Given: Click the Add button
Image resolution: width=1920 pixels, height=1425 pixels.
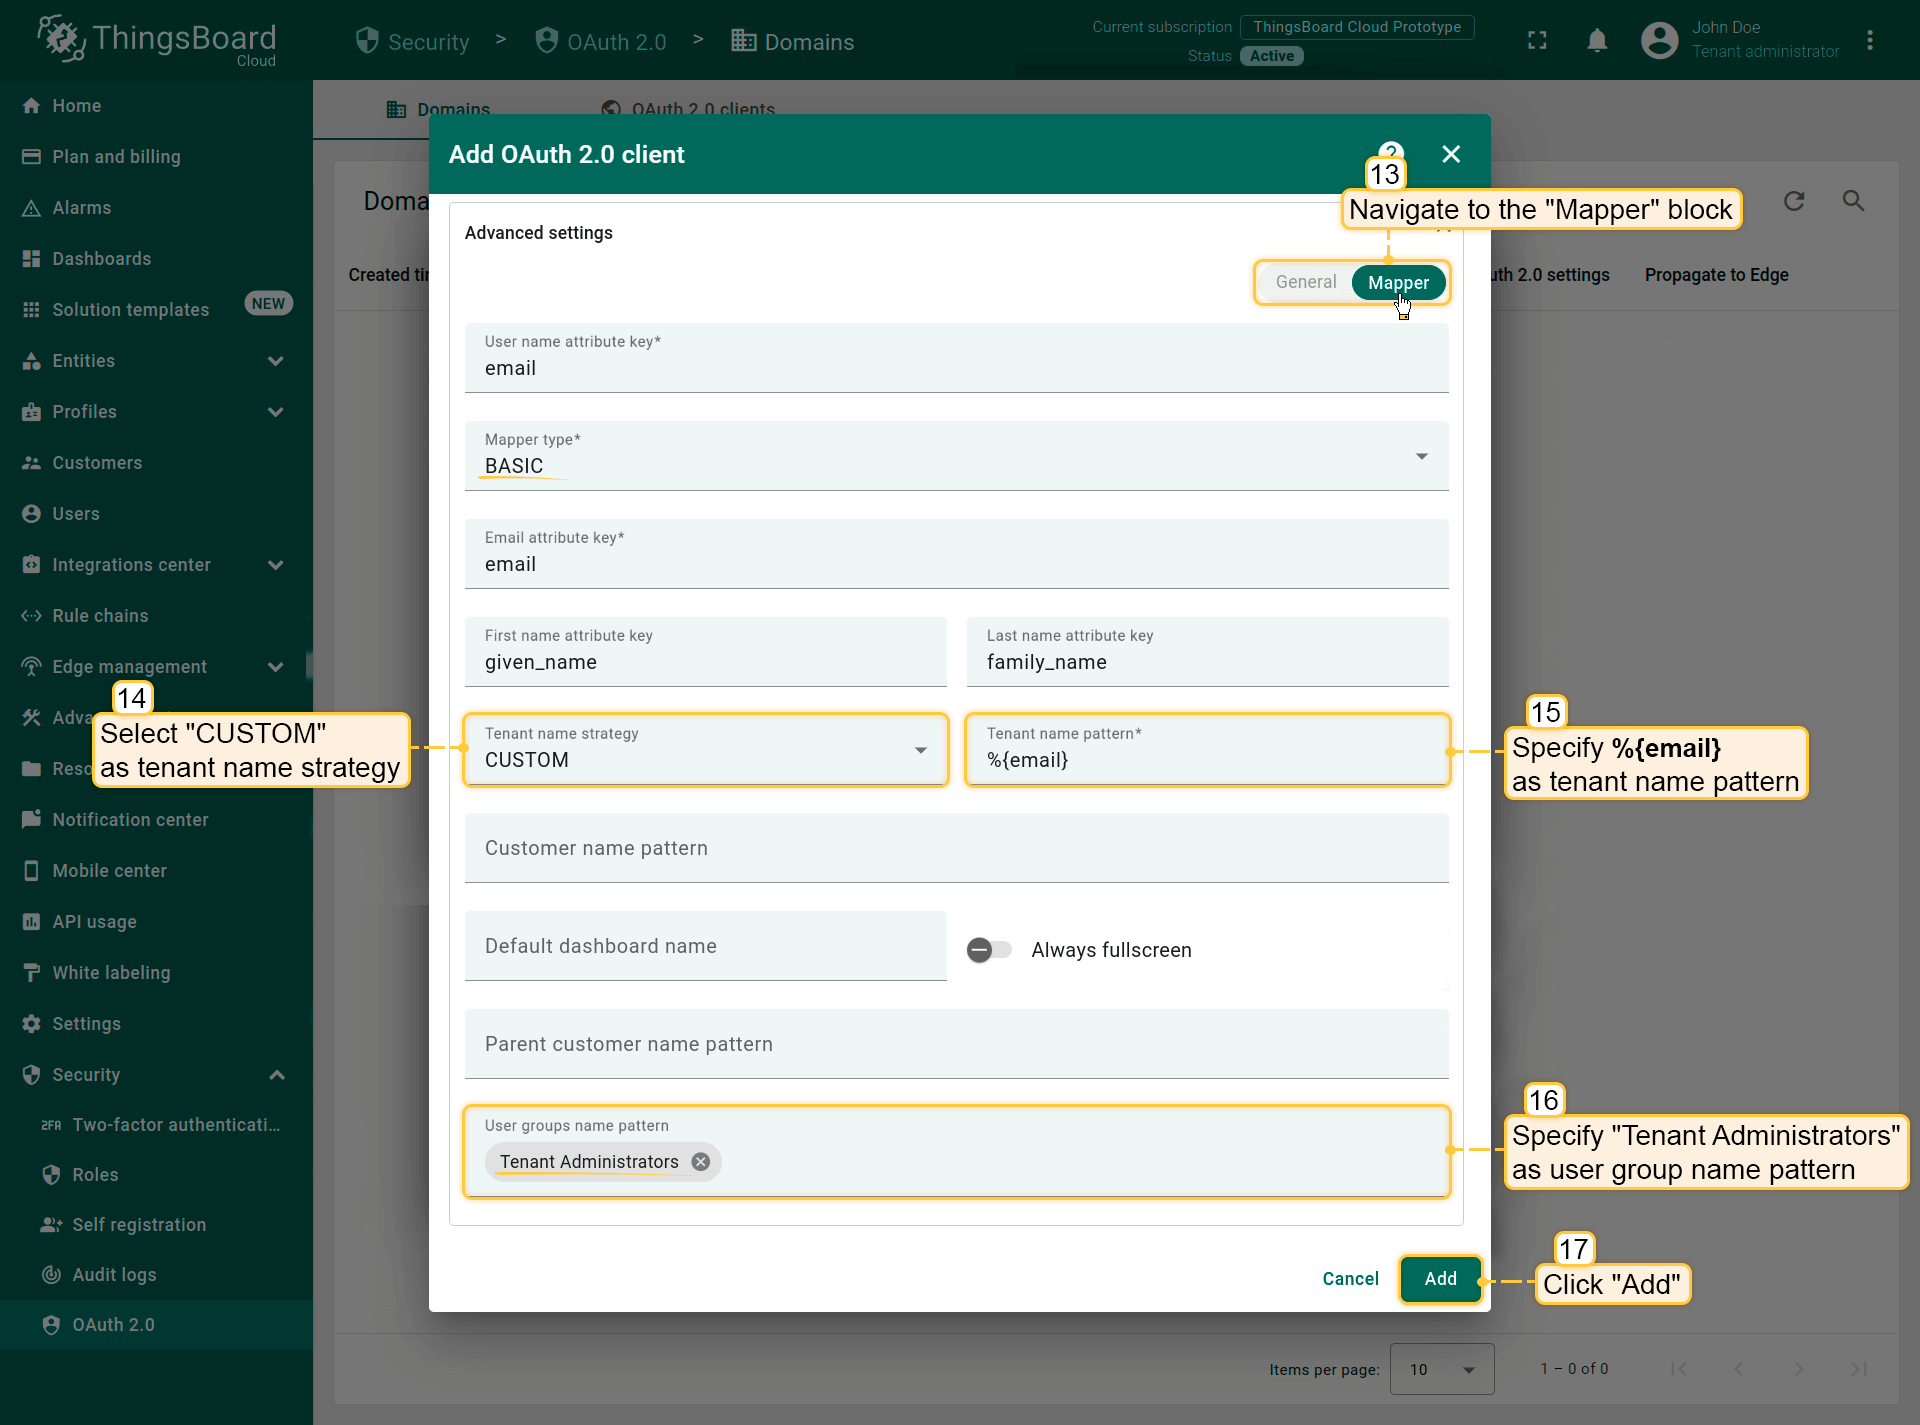Looking at the screenshot, I should [1440, 1279].
